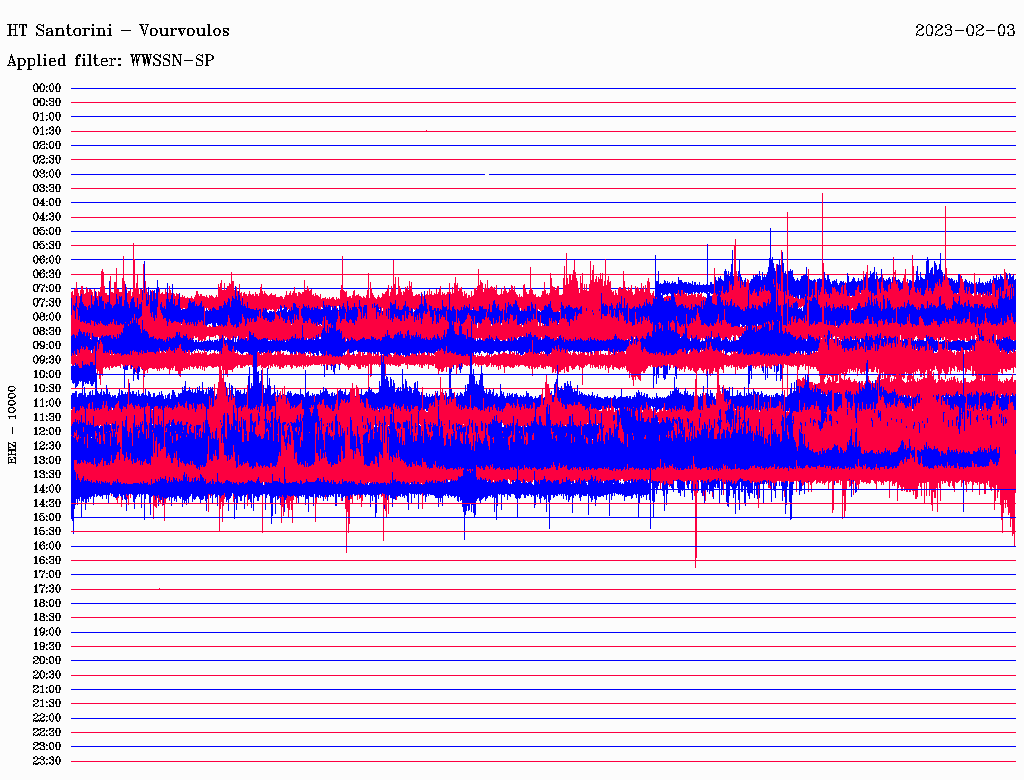1024x780 pixels.
Task: Select the 01:30 time label
Action: tap(47, 131)
